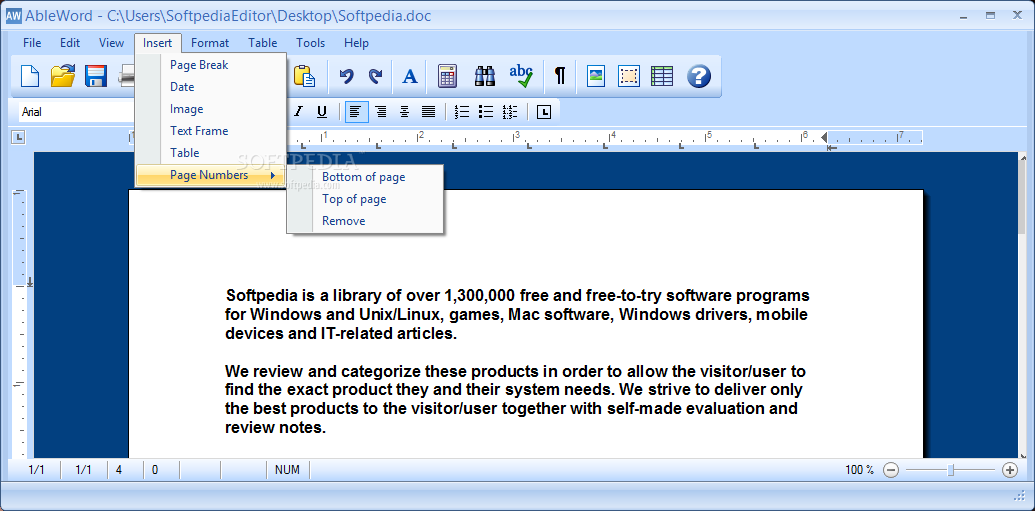Screen dimensions: 1035x511
Task: Open the File menu
Action: [32, 43]
